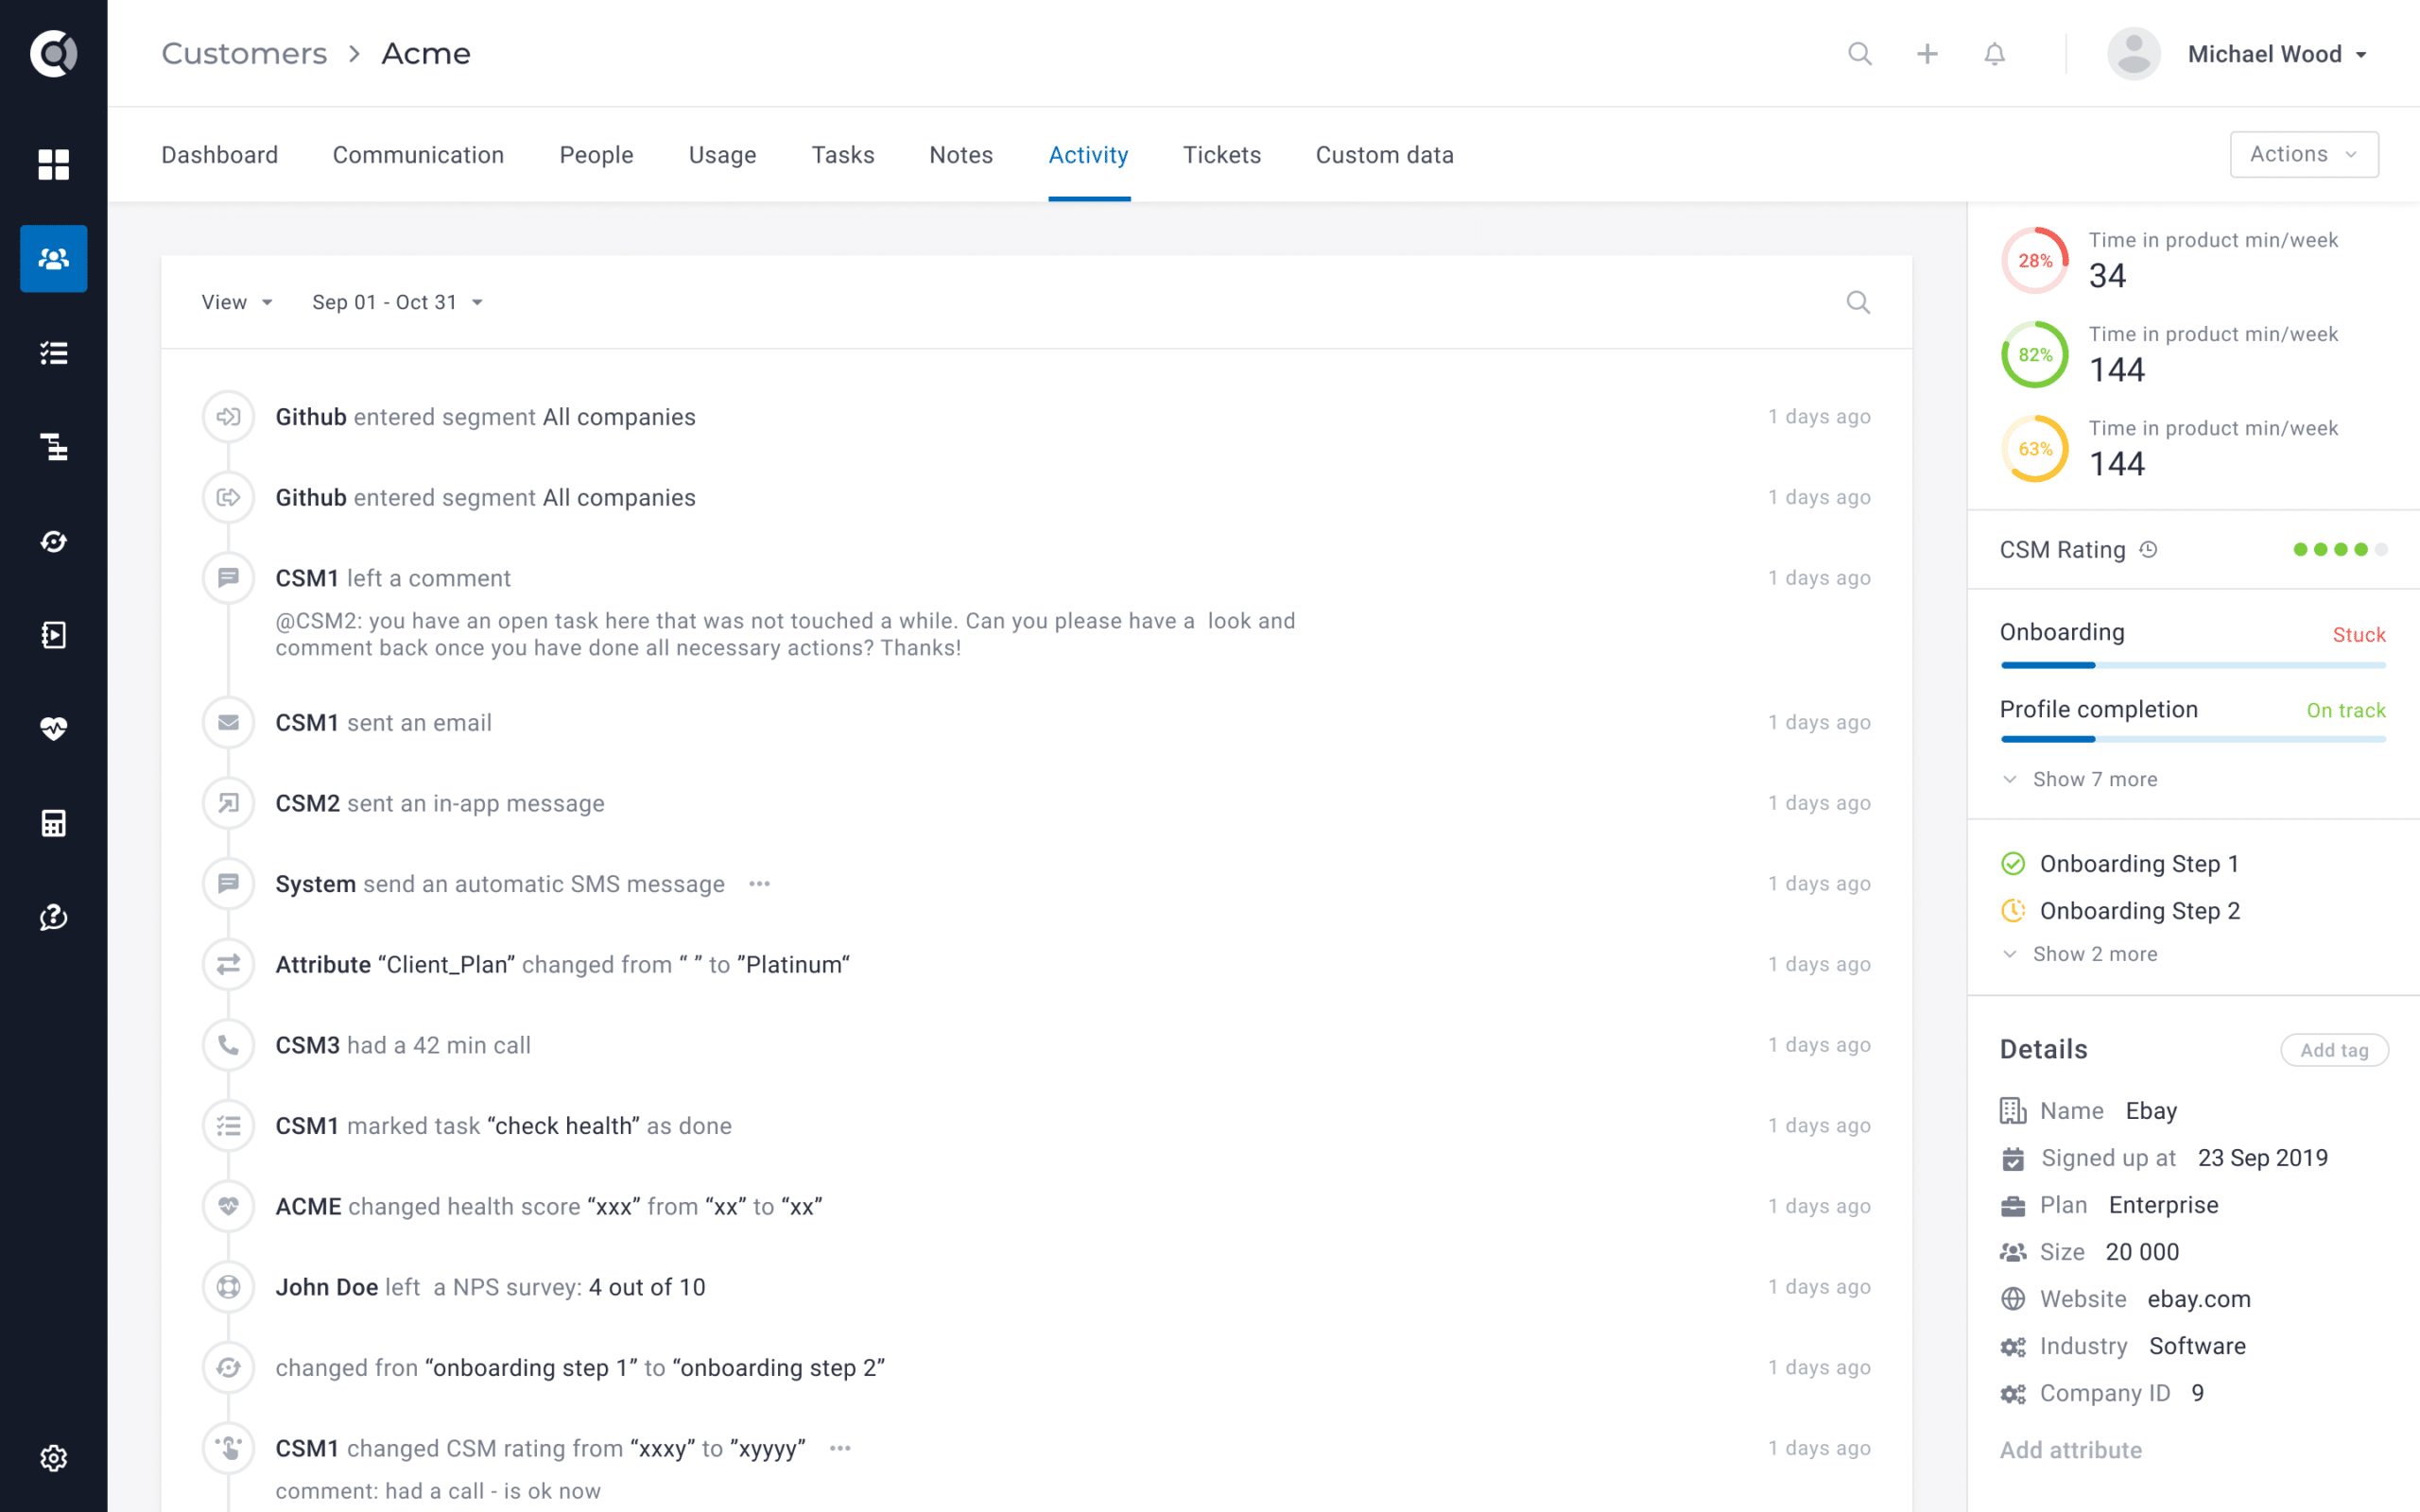Image resolution: width=2420 pixels, height=1512 pixels.
Task: Click the swap arrows icon beside Client_Plan attribute
Action: [x=228, y=964]
